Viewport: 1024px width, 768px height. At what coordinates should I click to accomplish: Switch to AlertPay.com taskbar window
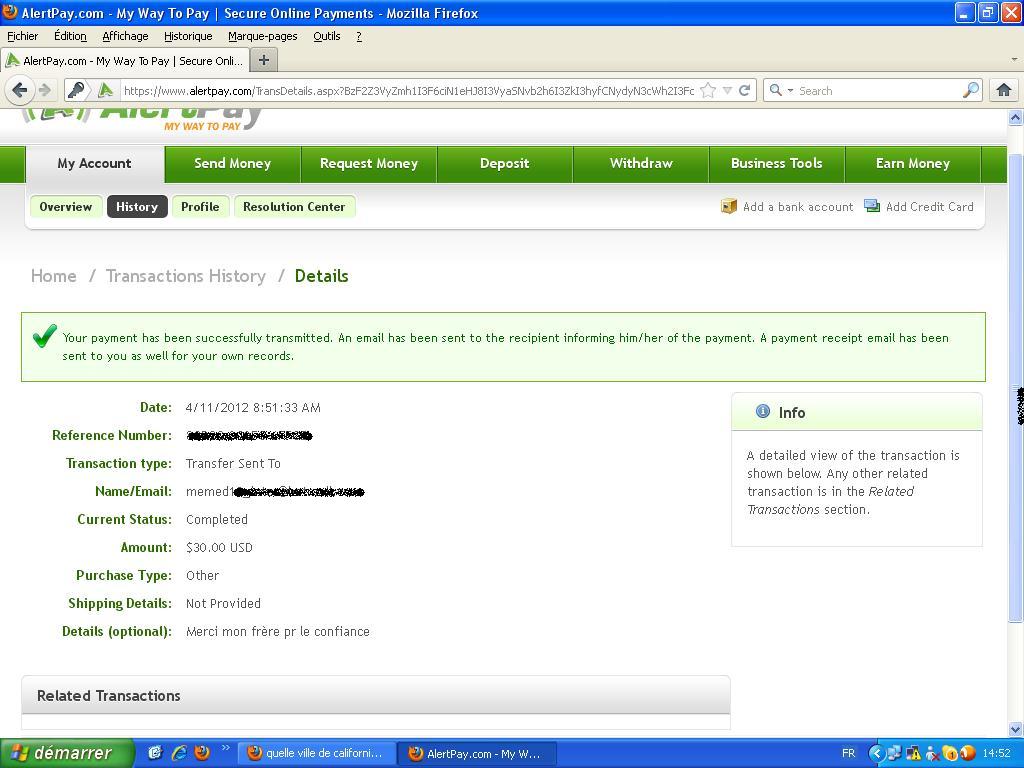477,753
